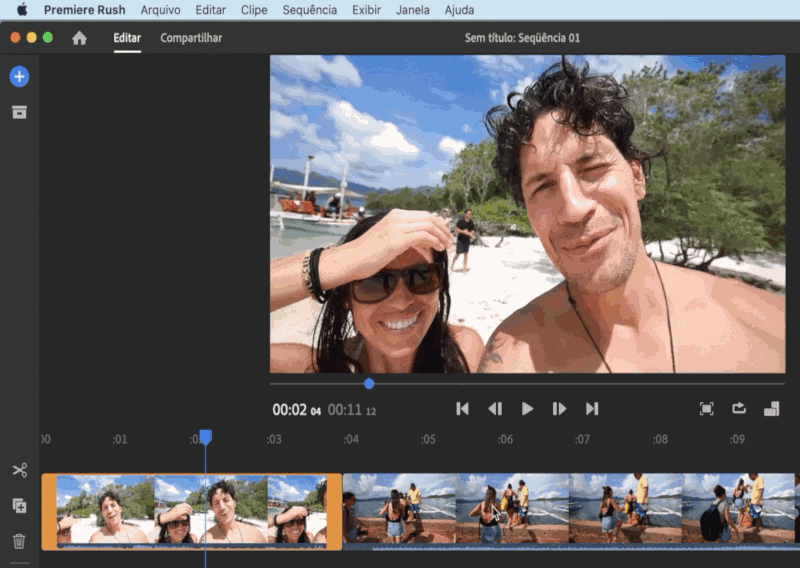Step forward one frame
The image size is (800, 568).
(x=559, y=409)
